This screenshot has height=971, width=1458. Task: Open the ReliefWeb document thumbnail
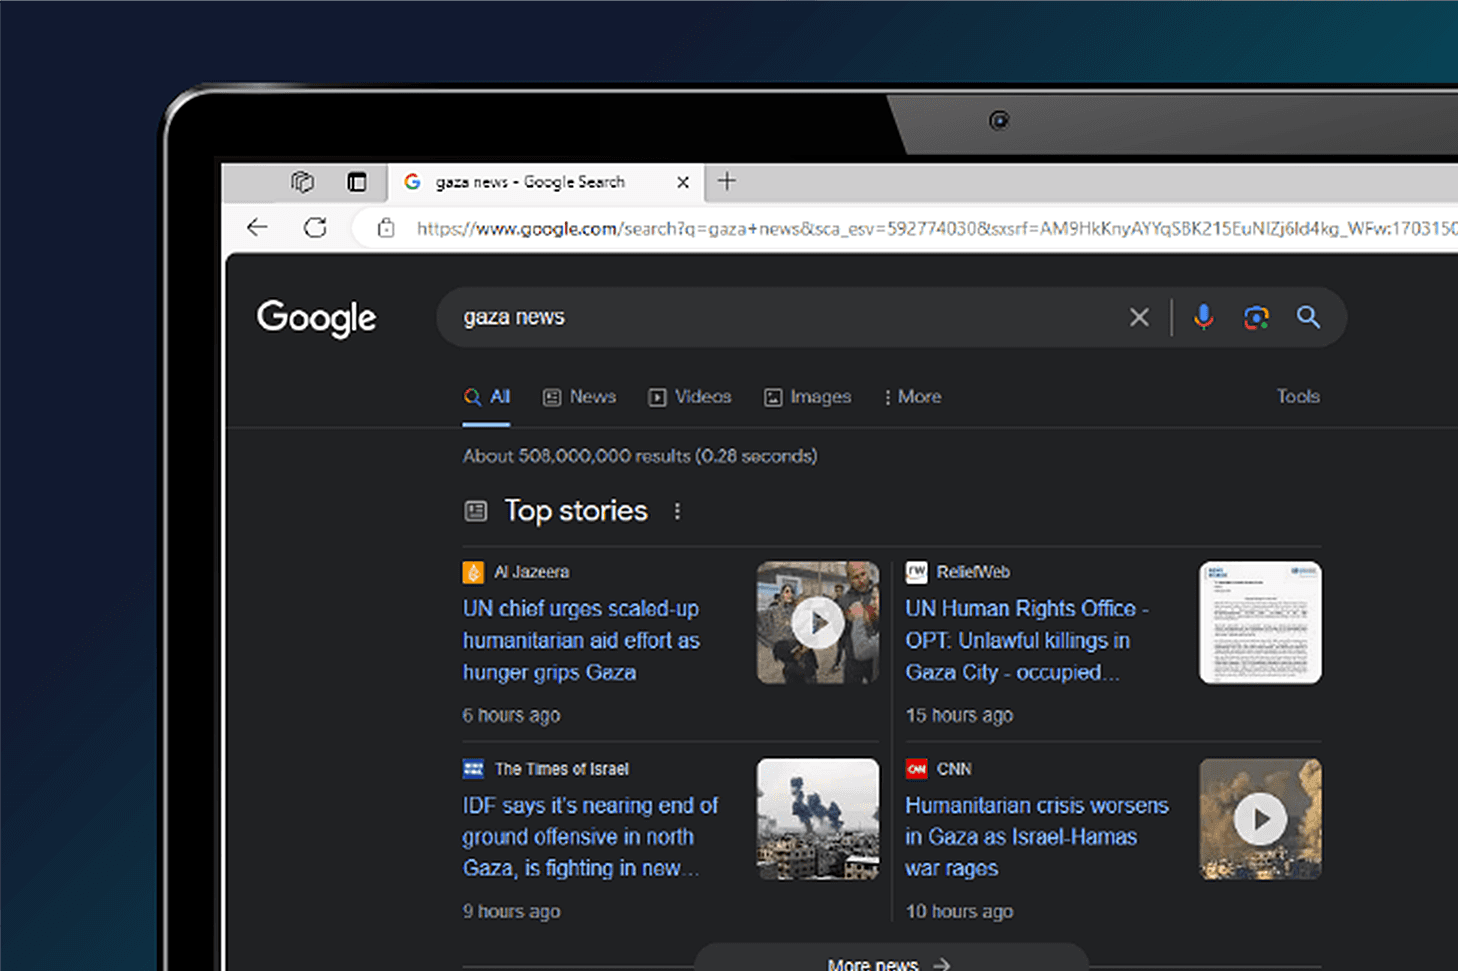[1260, 622]
